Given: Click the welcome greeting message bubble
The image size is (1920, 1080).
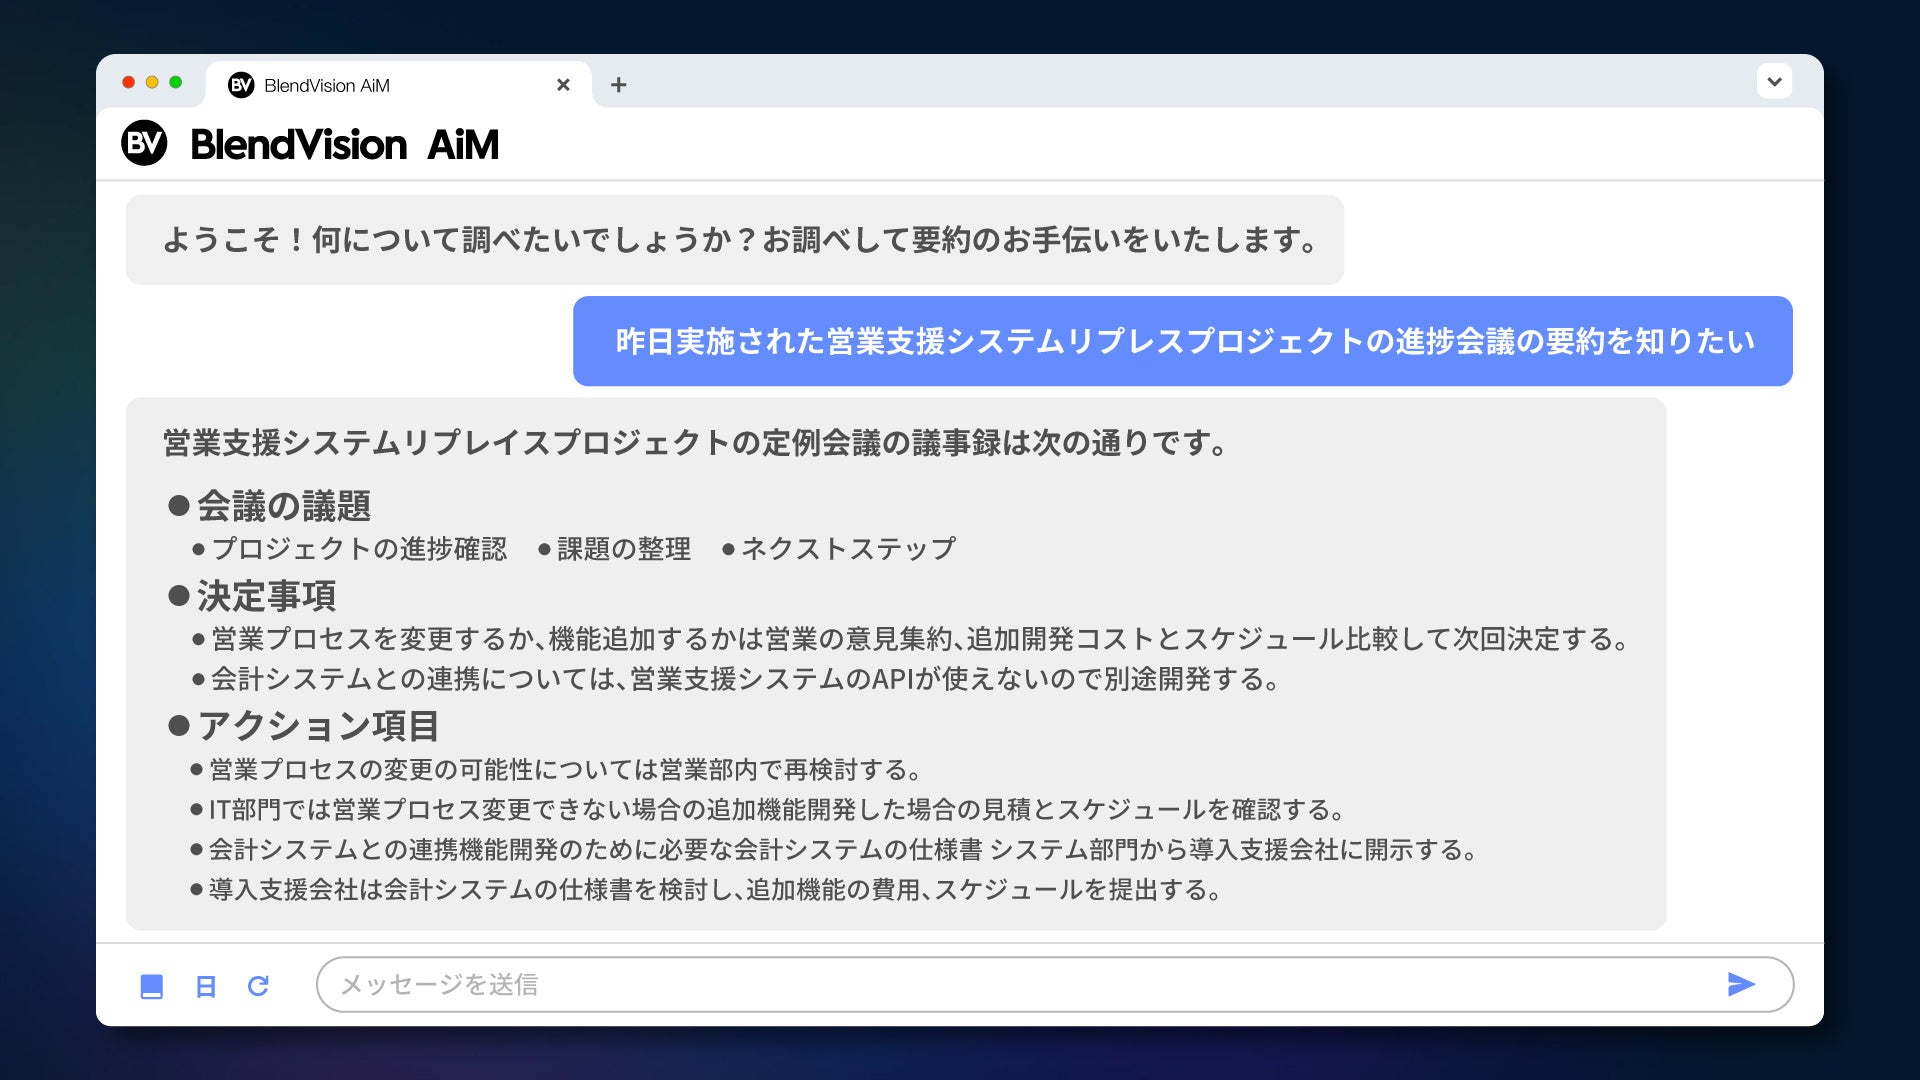Looking at the screenshot, I should [x=735, y=239].
